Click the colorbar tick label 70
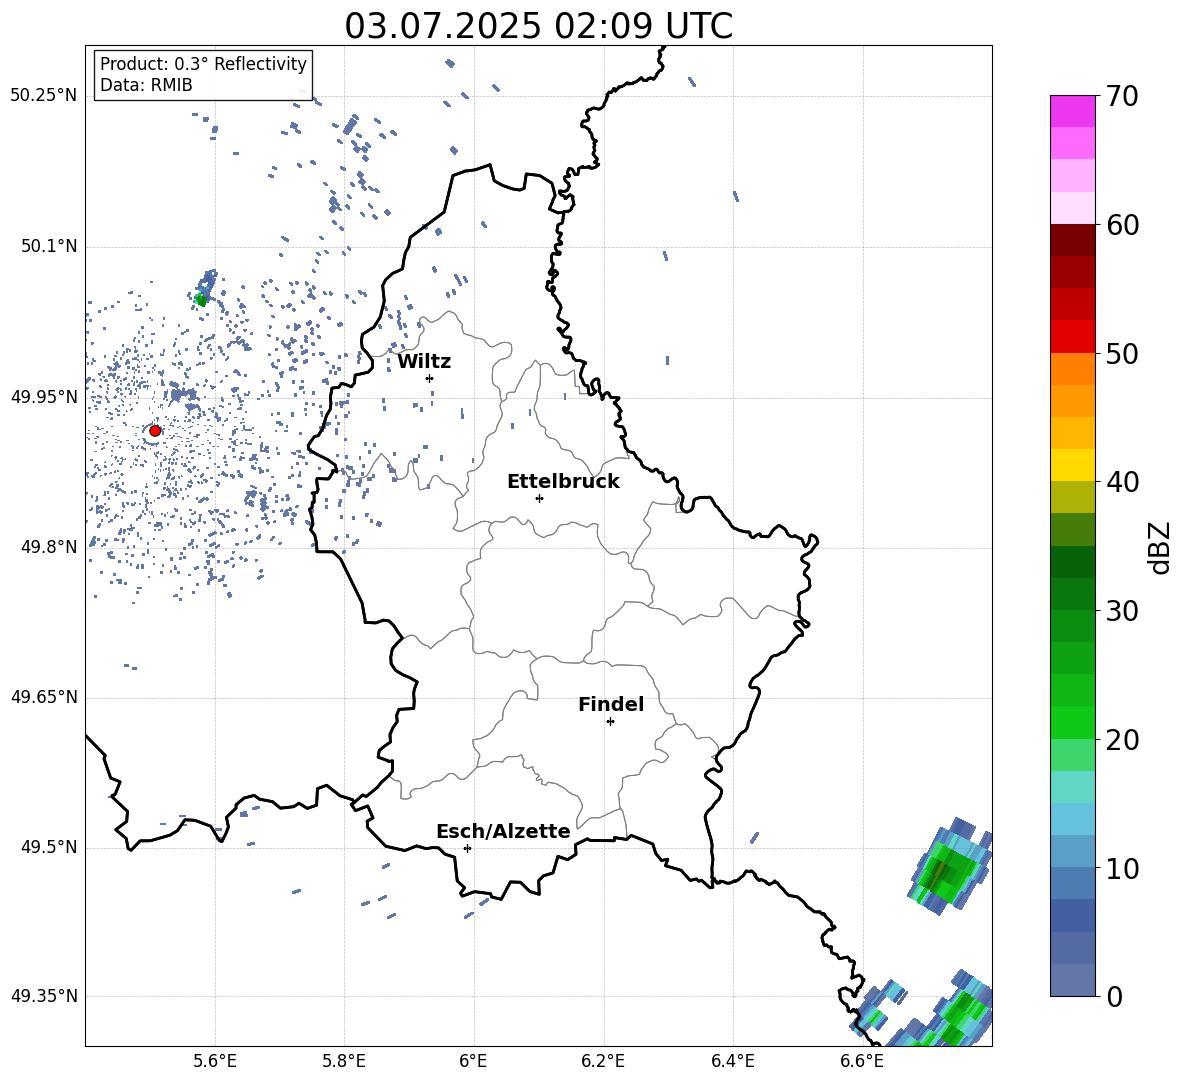1184x1081 pixels. tap(1122, 97)
